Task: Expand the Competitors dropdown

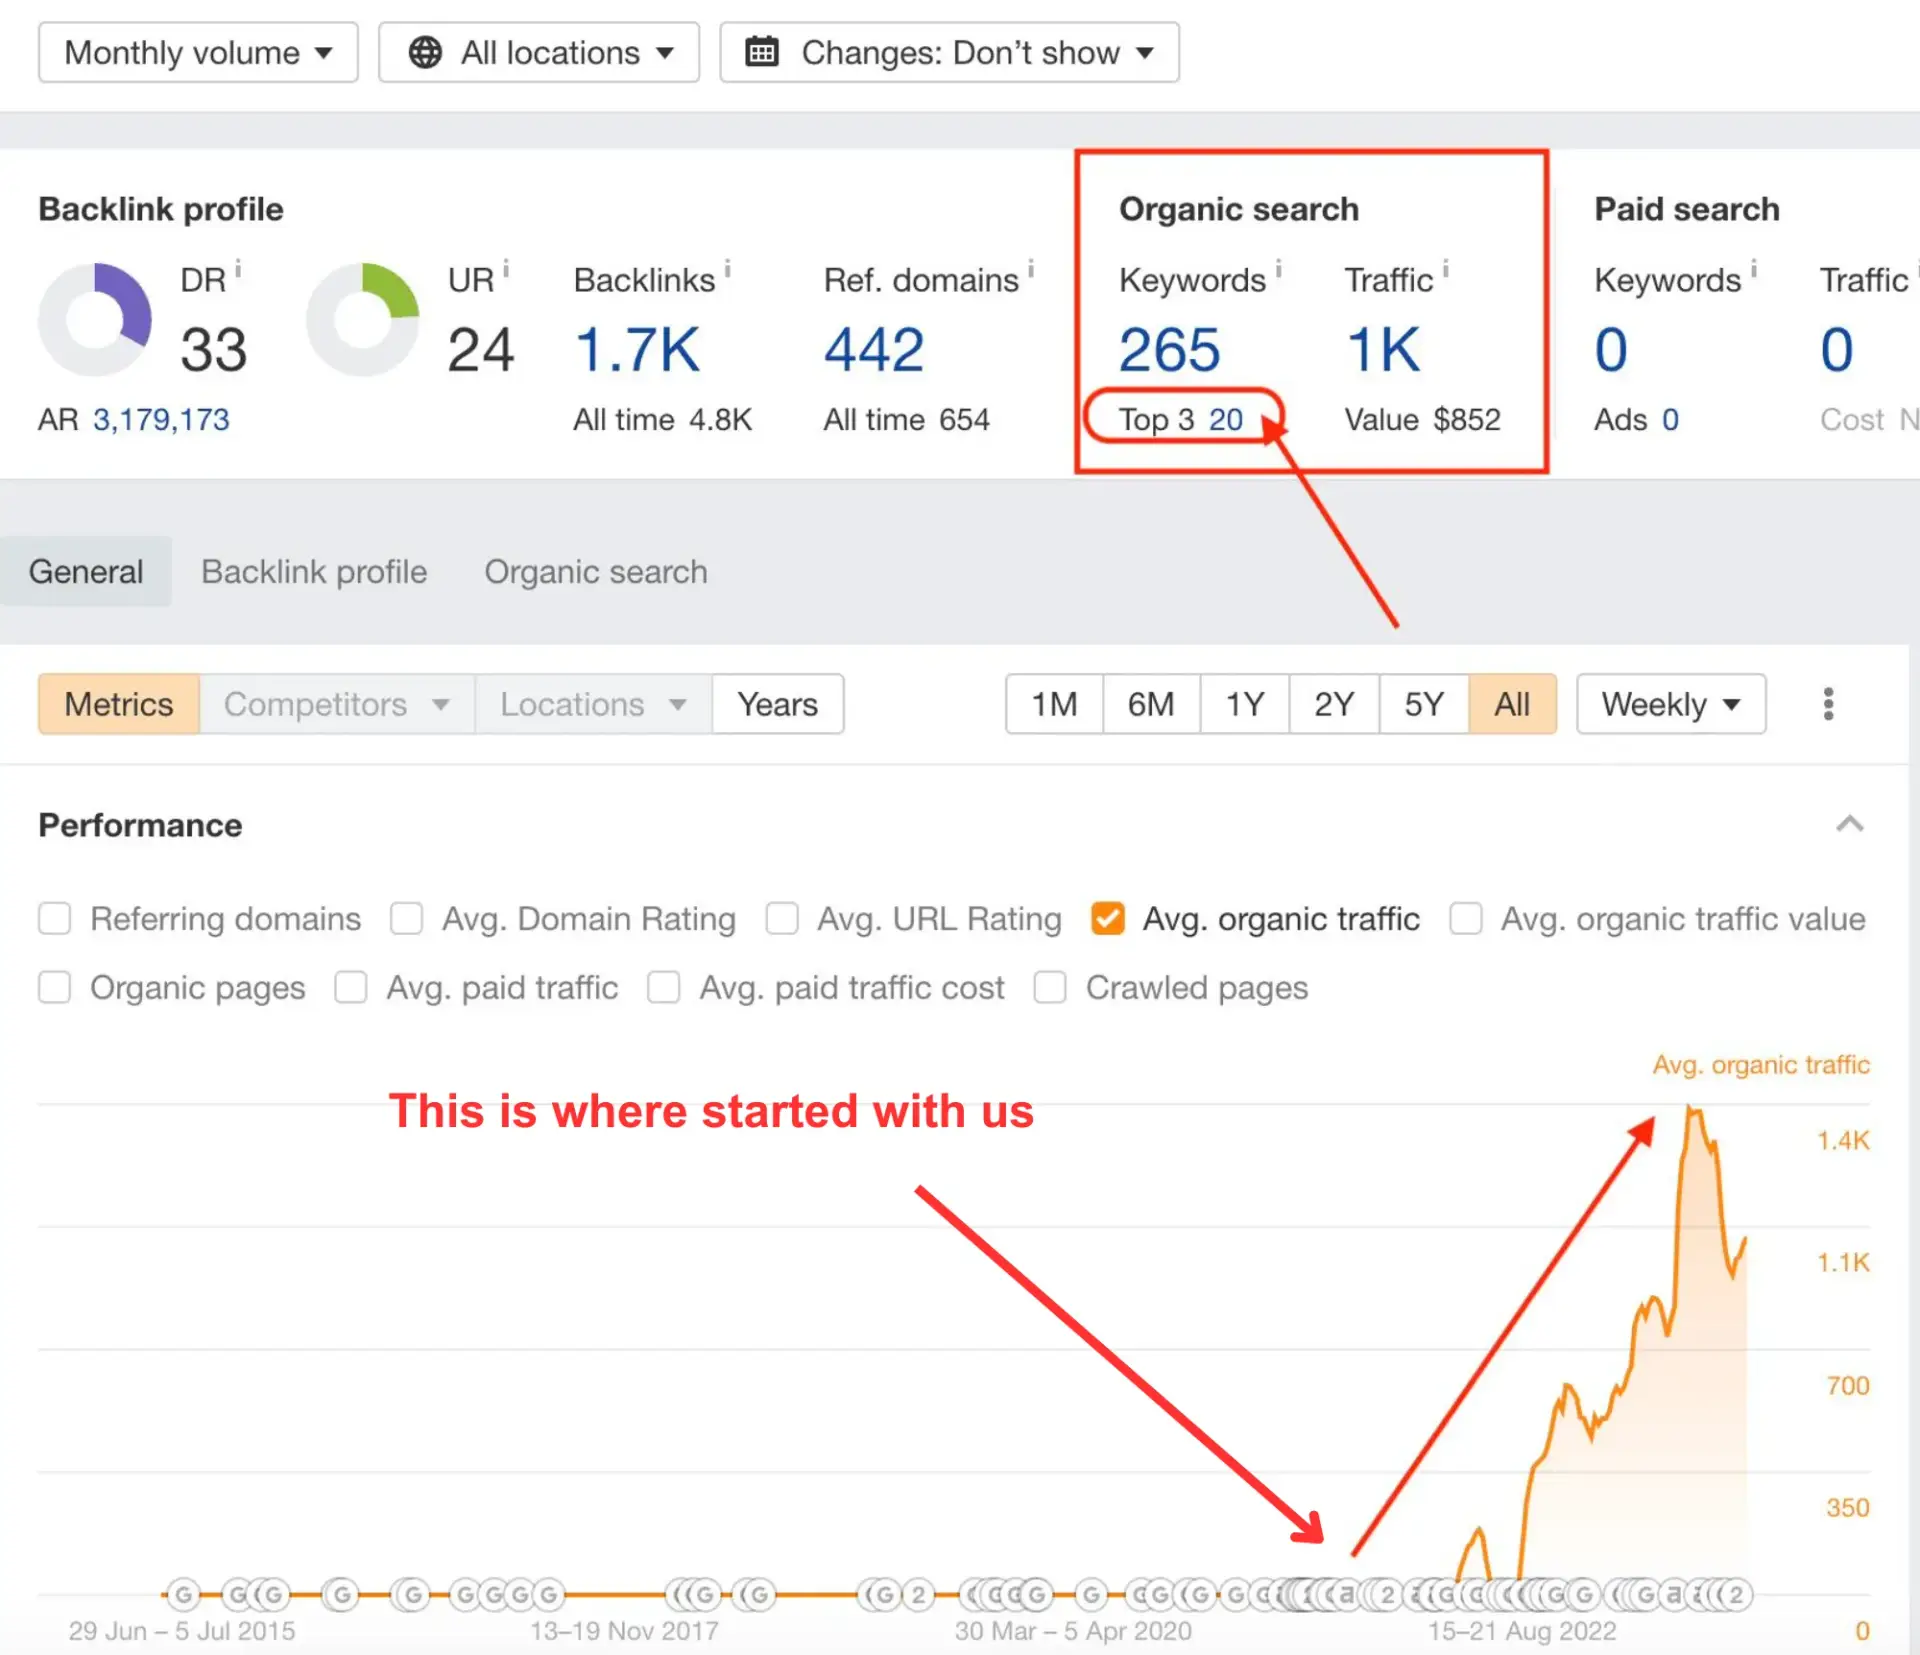Action: [337, 705]
